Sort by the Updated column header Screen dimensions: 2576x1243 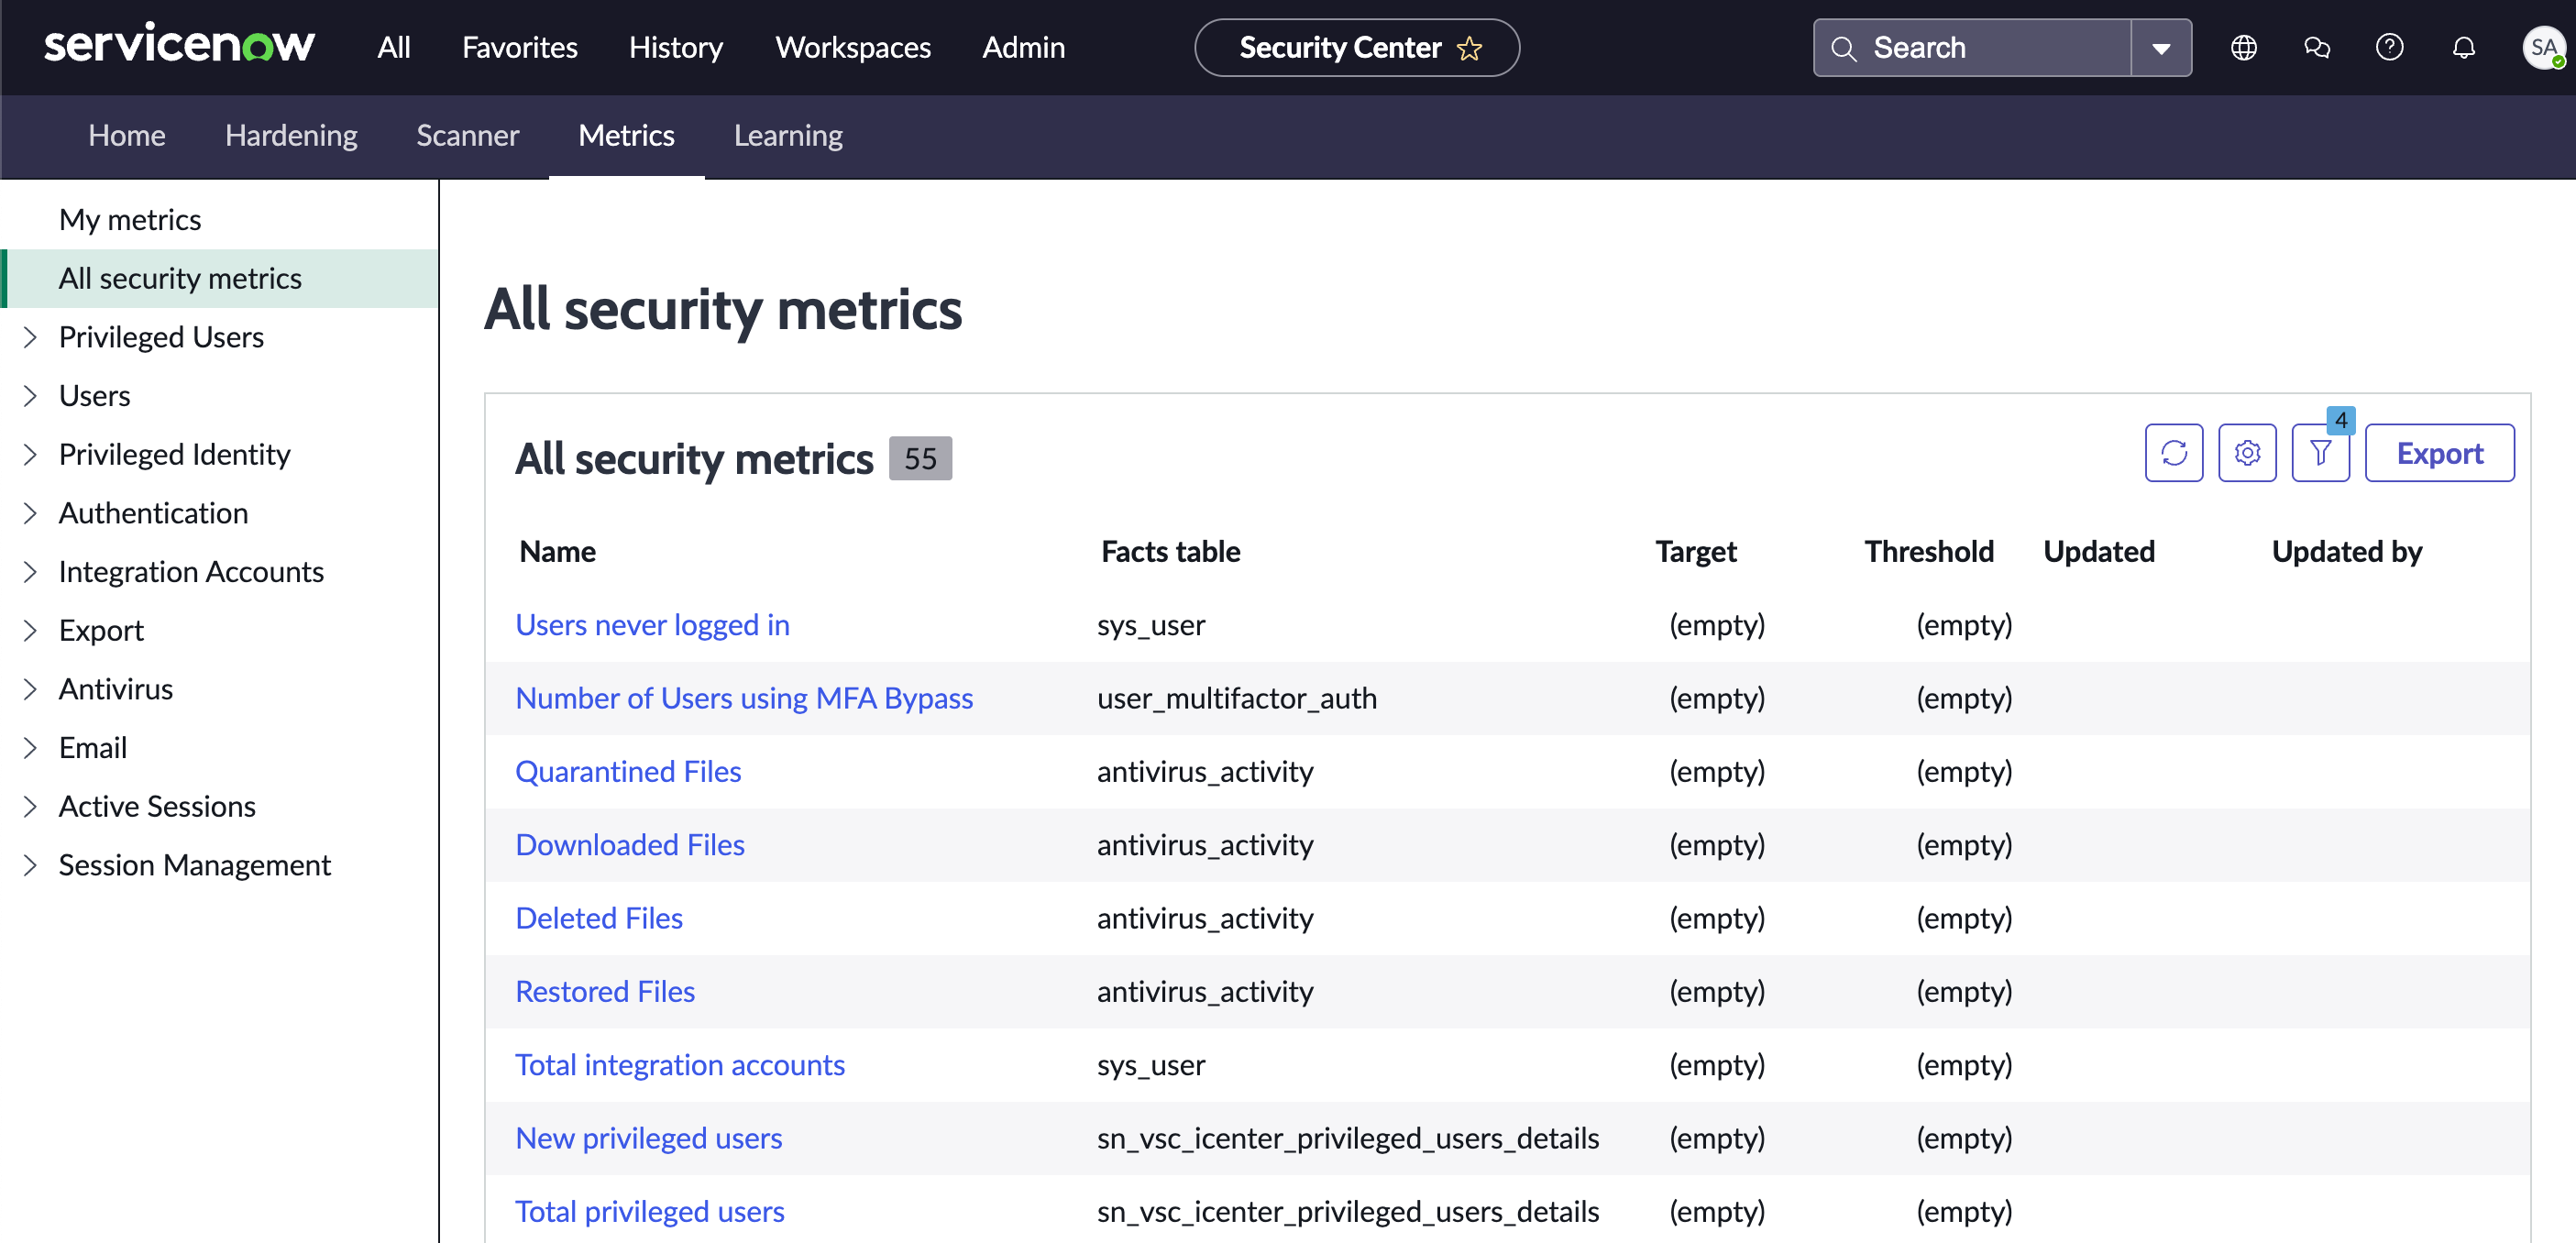(2099, 552)
